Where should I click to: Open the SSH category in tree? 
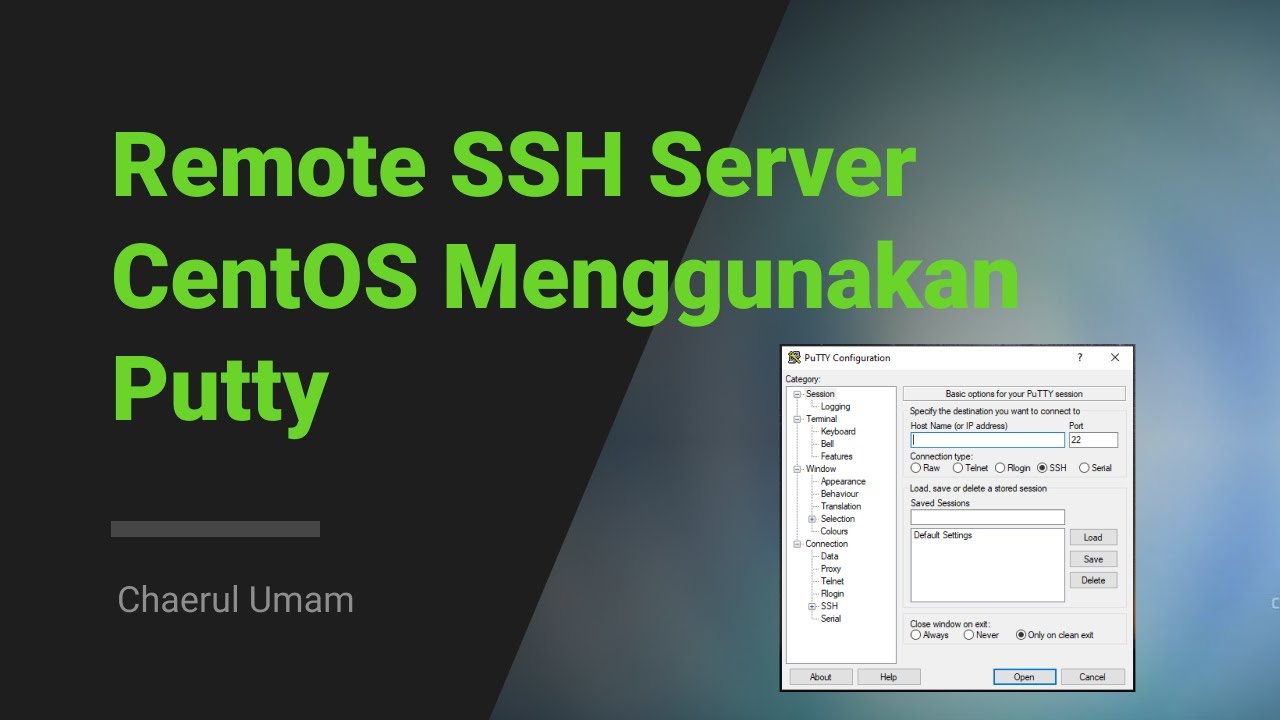(x=829, y=606)
